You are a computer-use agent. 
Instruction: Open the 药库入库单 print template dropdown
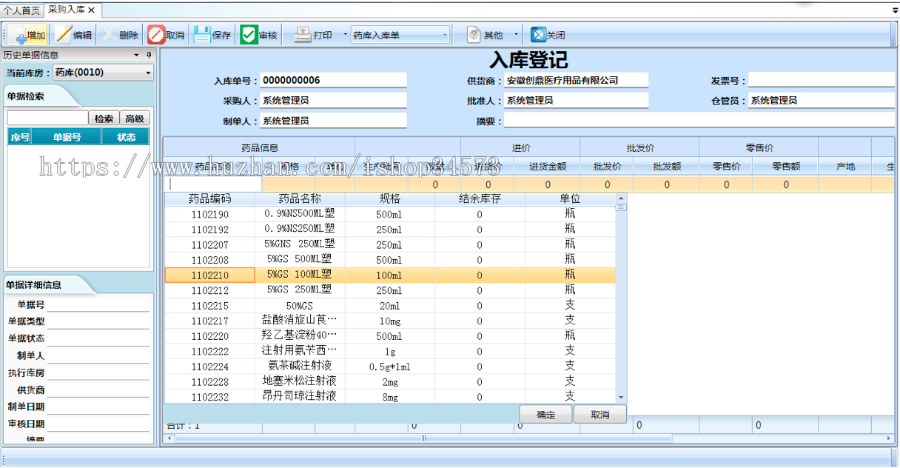(x=445, y=35)
